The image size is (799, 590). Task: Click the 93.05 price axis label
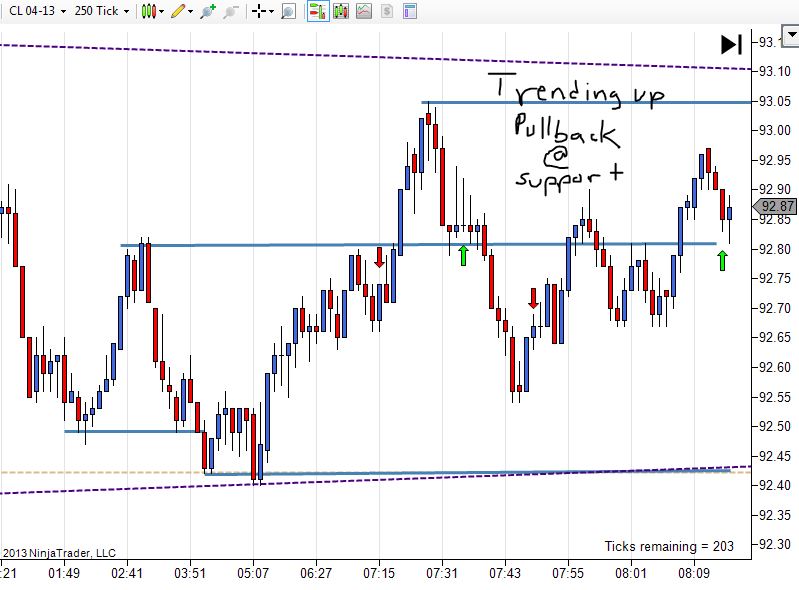(x=775, y=101)
